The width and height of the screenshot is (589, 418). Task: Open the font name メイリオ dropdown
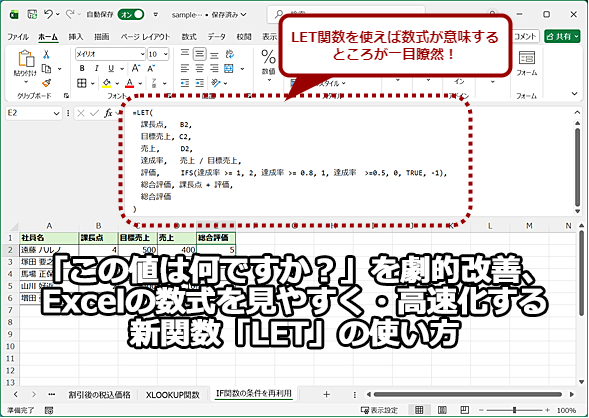(x=142, y=54)
